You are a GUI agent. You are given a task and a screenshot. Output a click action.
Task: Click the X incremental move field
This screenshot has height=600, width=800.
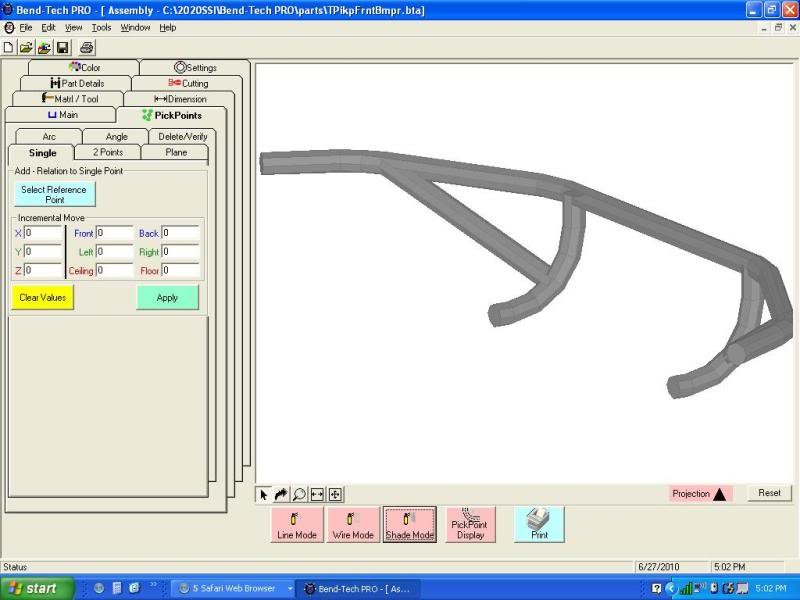click(x=43, y=233)
